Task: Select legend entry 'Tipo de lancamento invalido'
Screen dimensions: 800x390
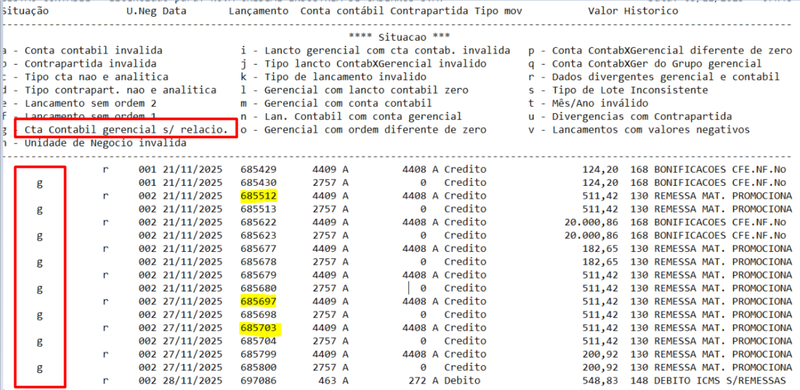Action: [x=345, y=77]
